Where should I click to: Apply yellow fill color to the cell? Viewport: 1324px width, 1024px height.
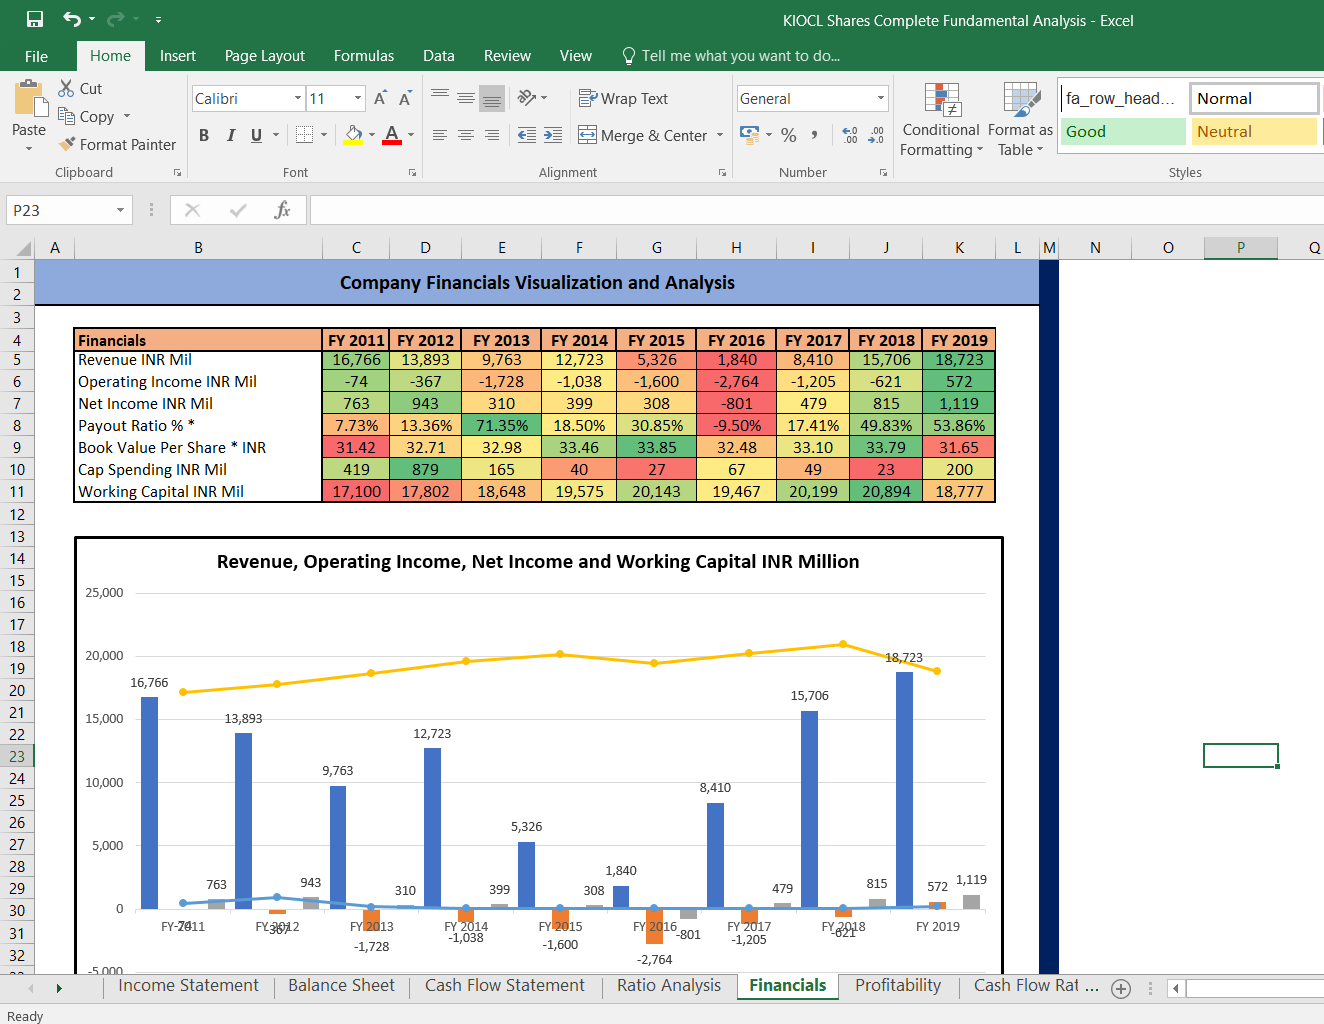click(354, 135)
